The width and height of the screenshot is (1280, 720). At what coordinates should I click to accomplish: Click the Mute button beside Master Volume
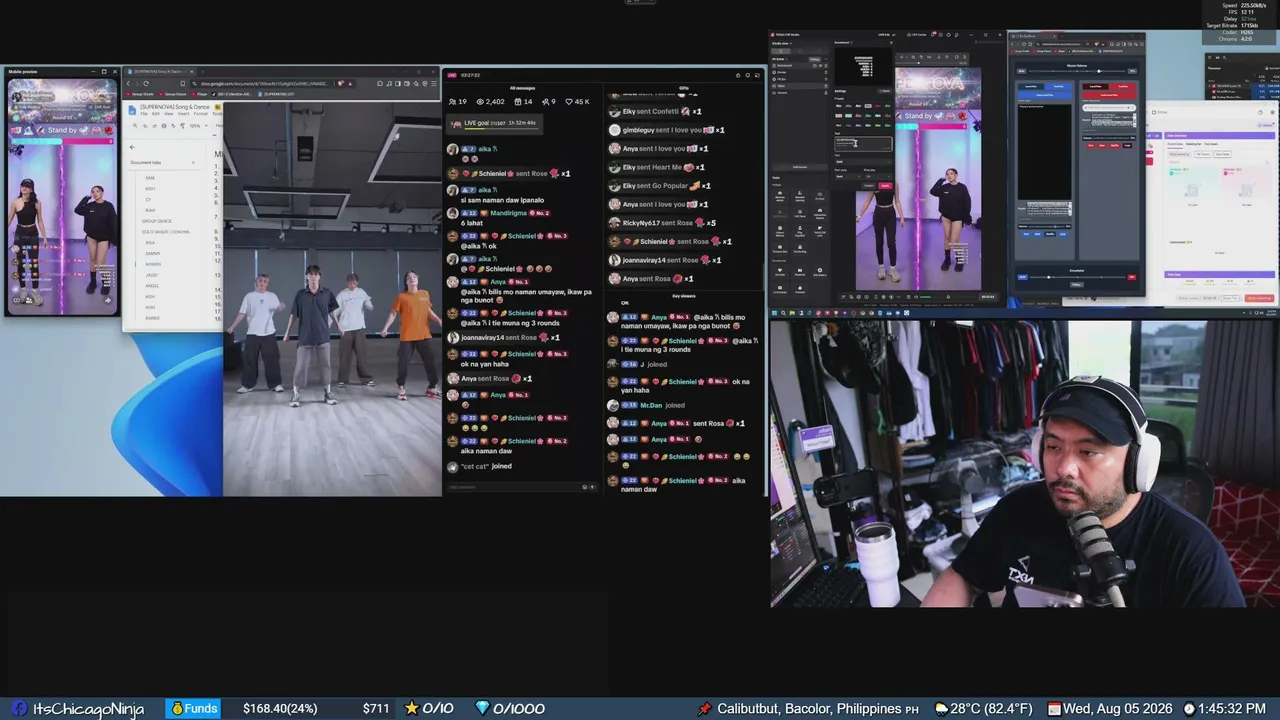pos(1022,71)
